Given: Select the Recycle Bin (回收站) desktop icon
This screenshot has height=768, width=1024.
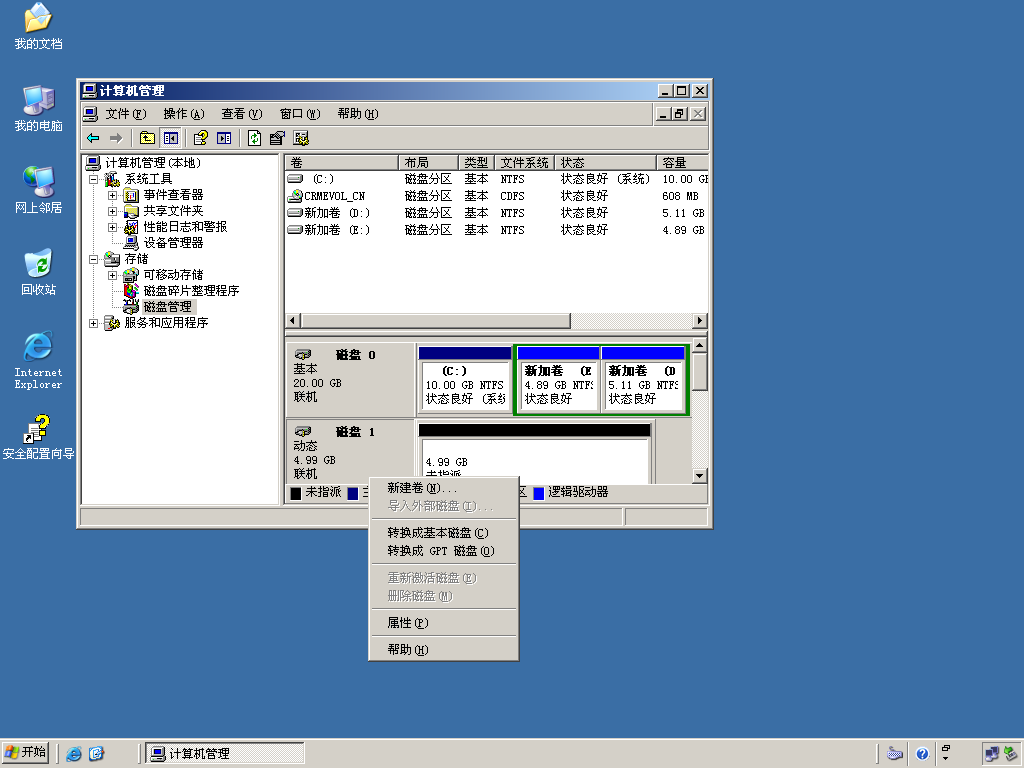Looking at the screenshot, I should pyautogui.click(x=39, y=272).
